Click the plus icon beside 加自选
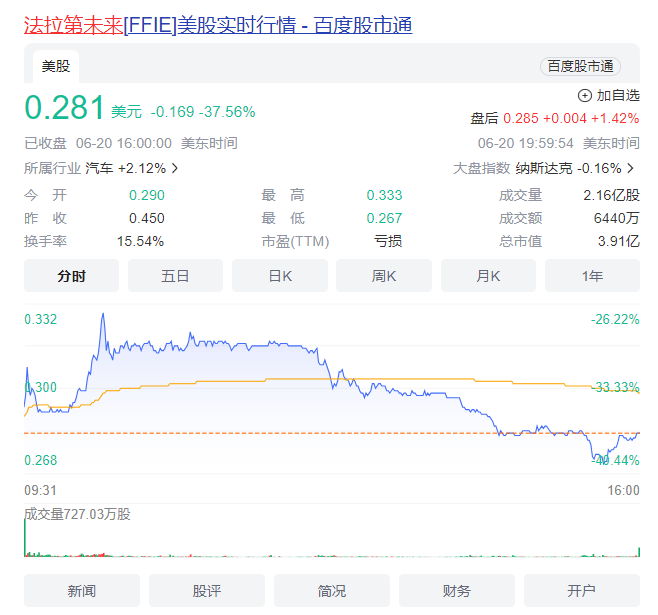The image size is (658, 615). [x=585, y=96]
